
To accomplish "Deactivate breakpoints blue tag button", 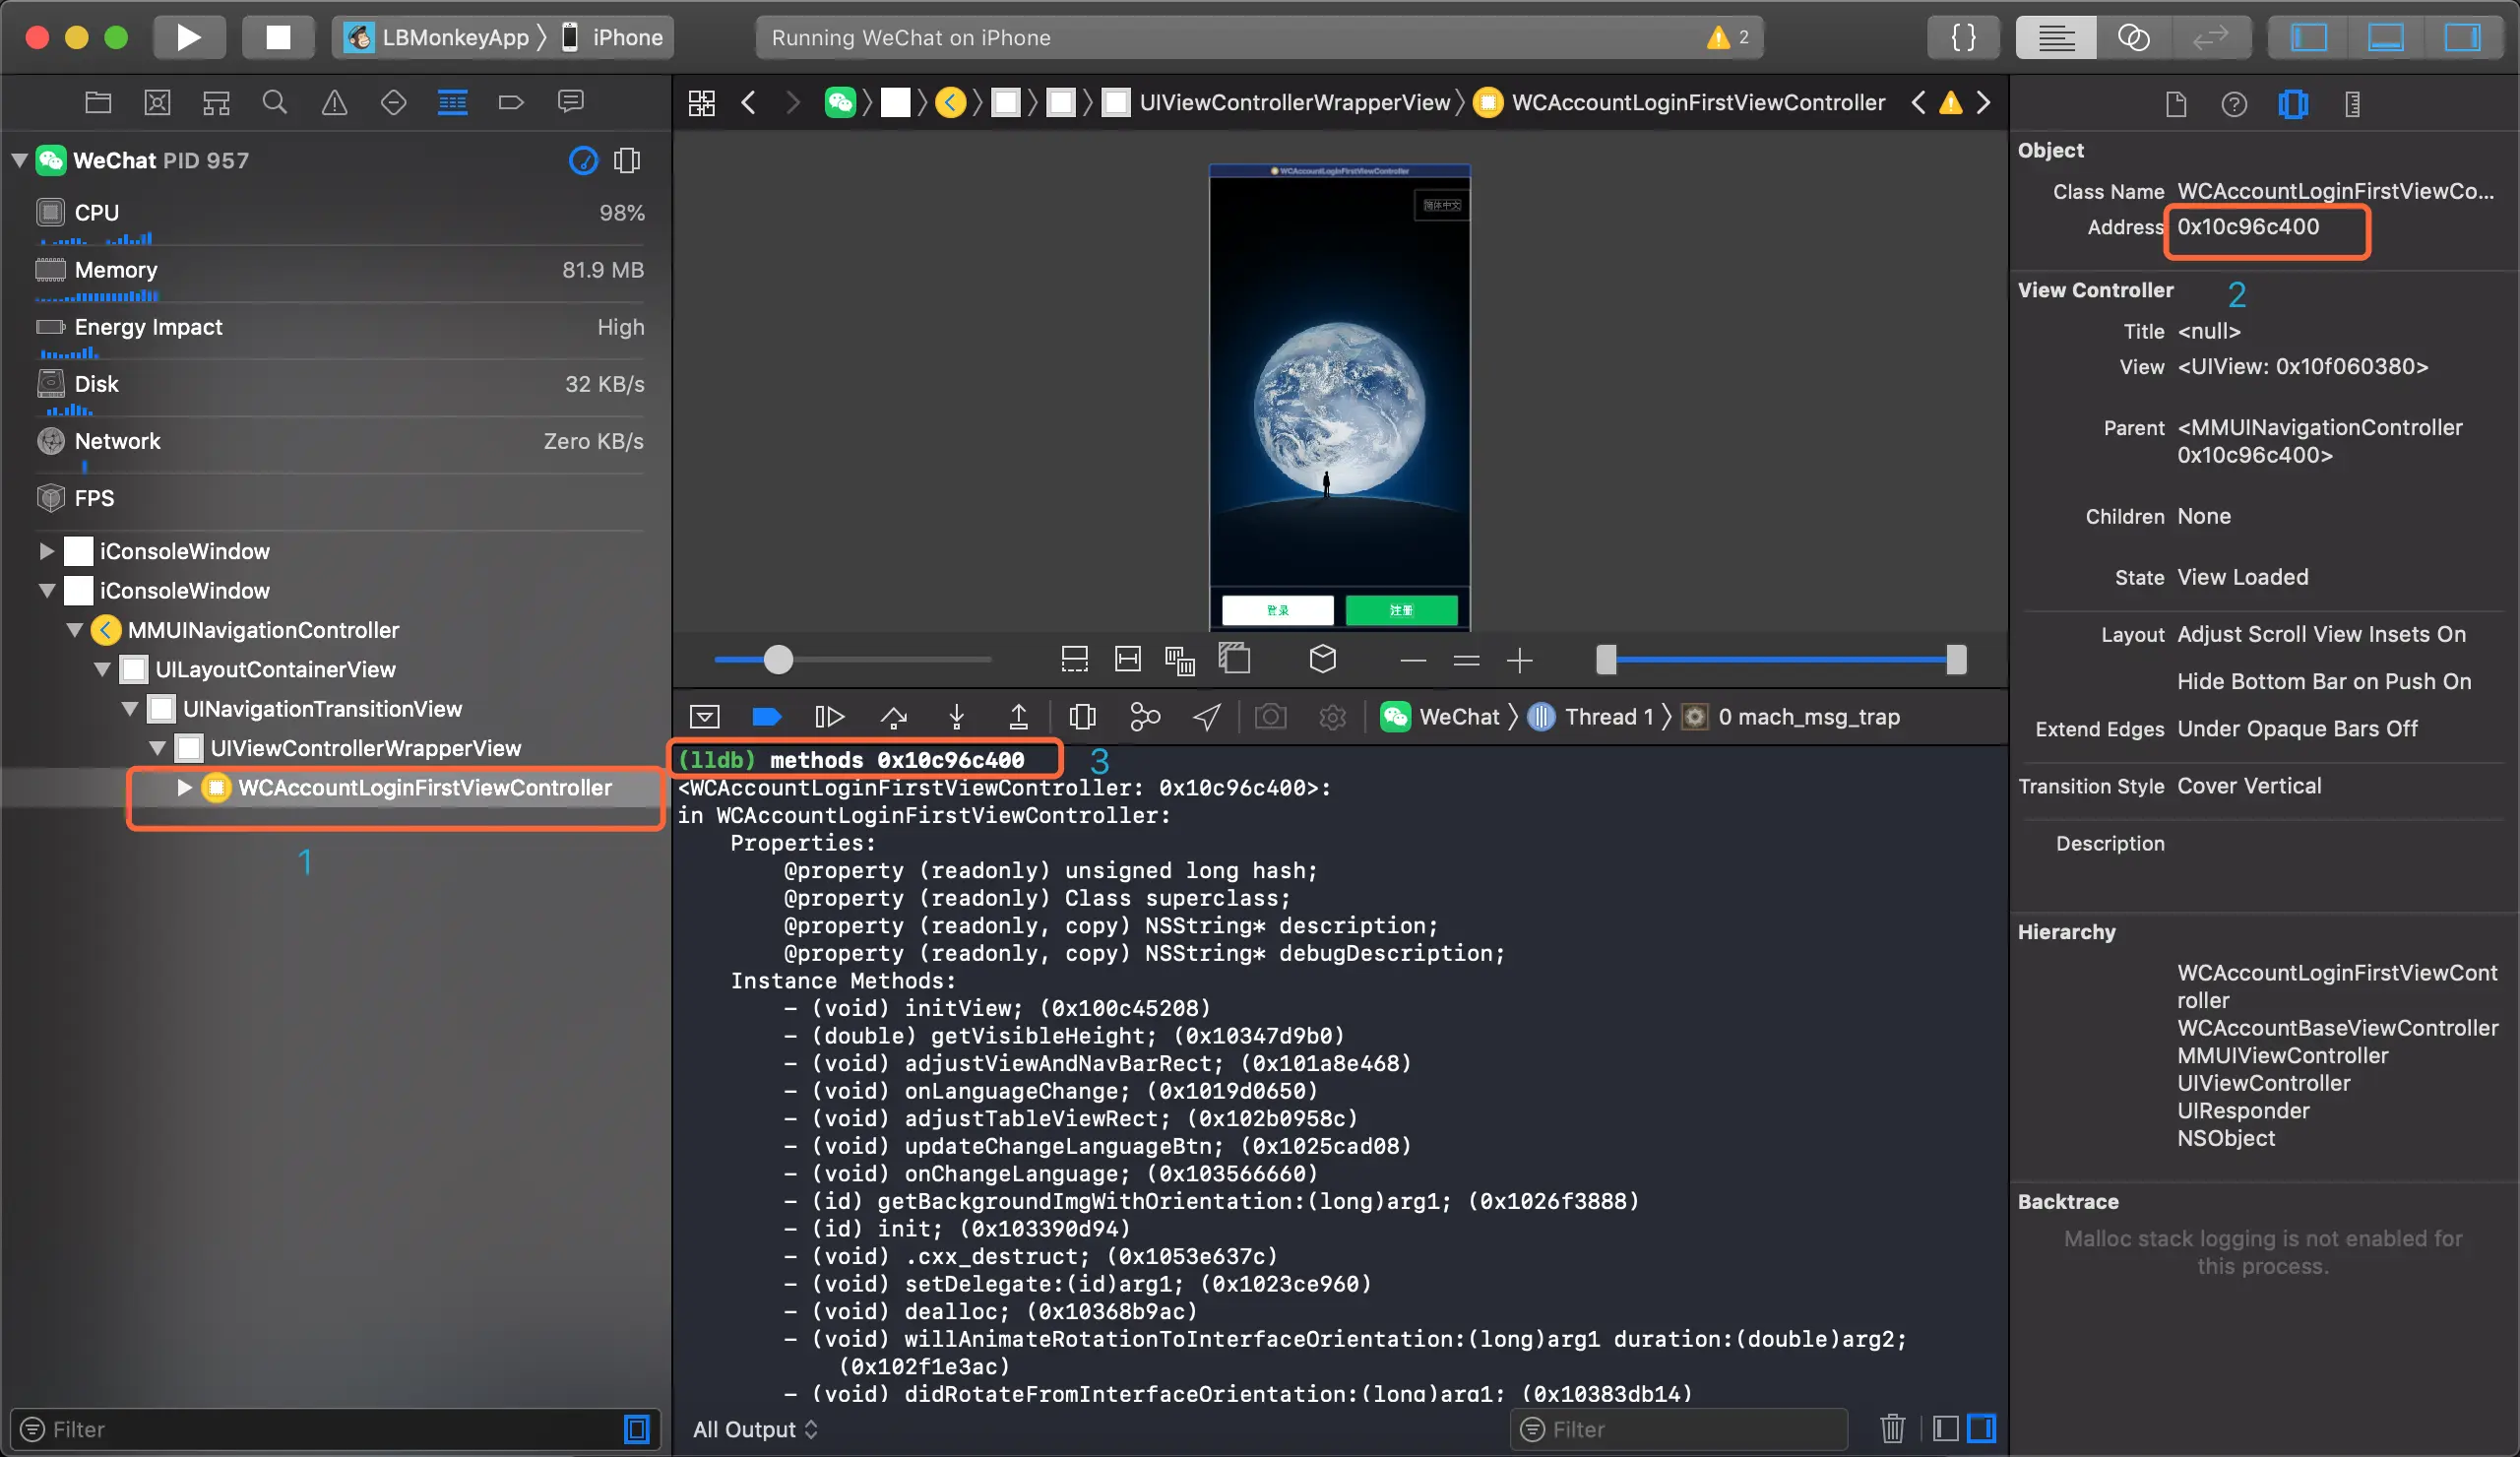I will 766,716.
